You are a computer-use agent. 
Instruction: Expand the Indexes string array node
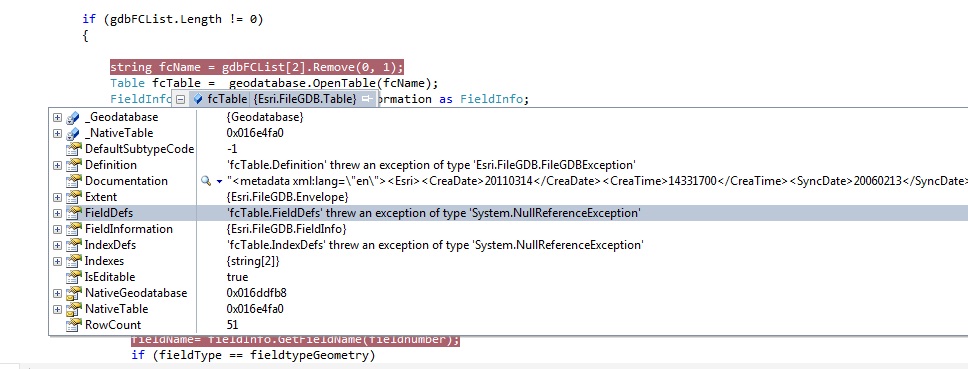click(x=57, y=261)
